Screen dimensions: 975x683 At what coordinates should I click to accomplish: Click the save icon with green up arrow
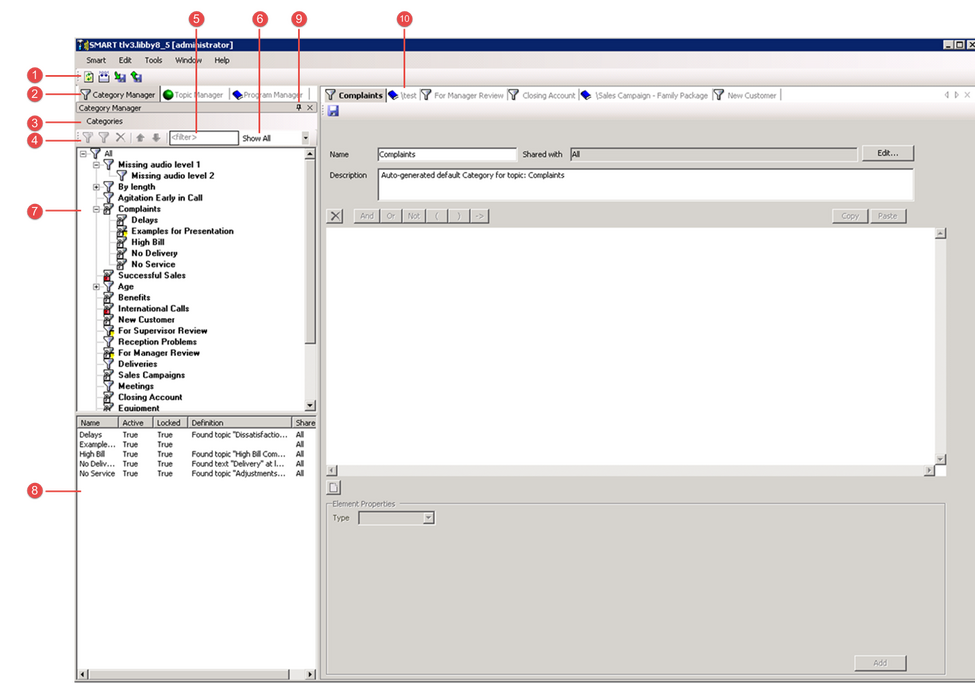136,77
